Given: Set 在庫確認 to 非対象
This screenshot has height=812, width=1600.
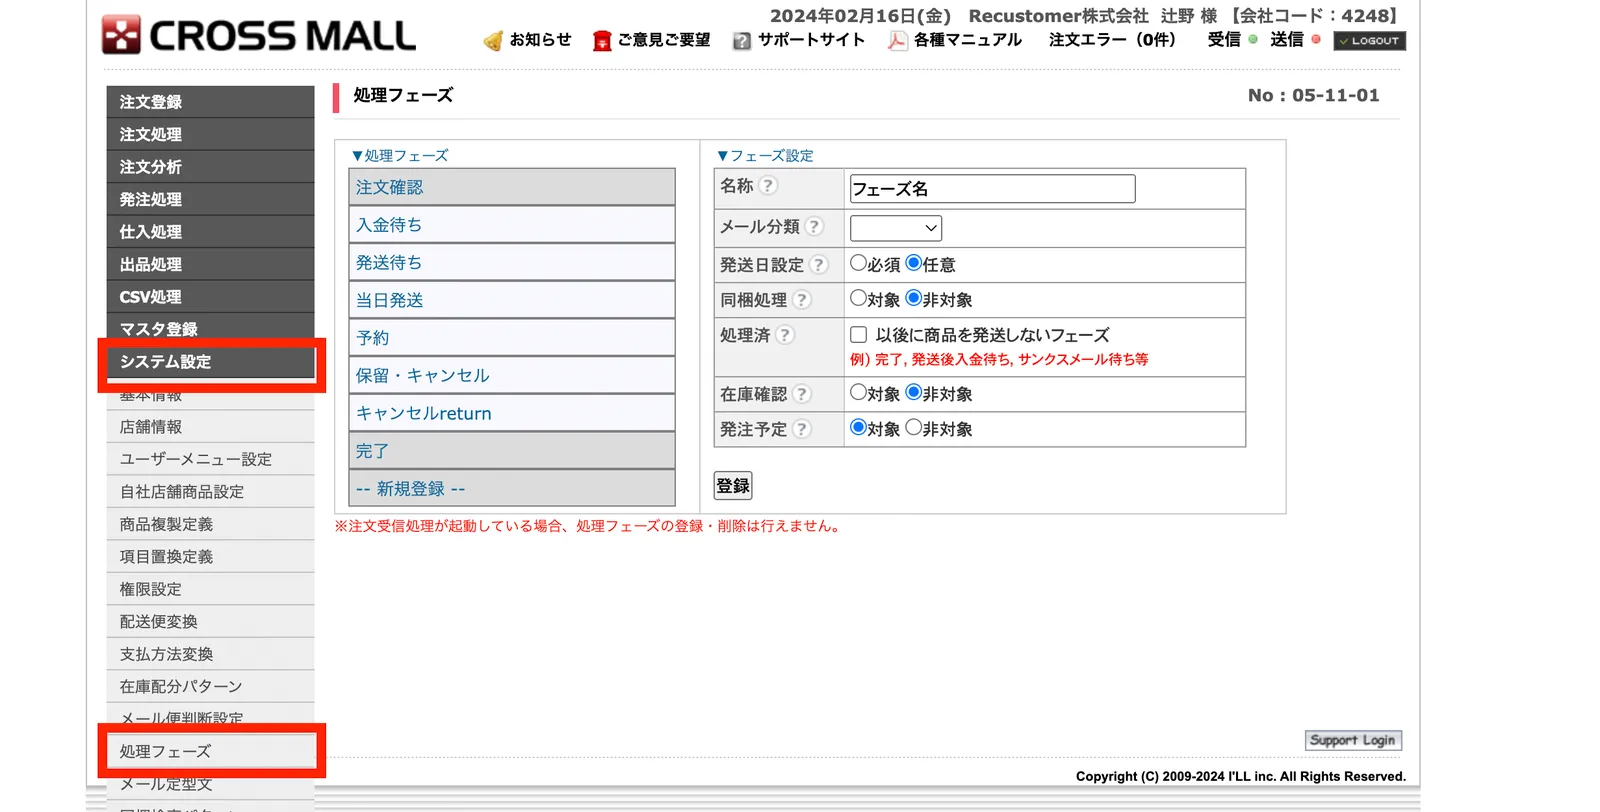Looking at the screenshot, I should (913, 392).
